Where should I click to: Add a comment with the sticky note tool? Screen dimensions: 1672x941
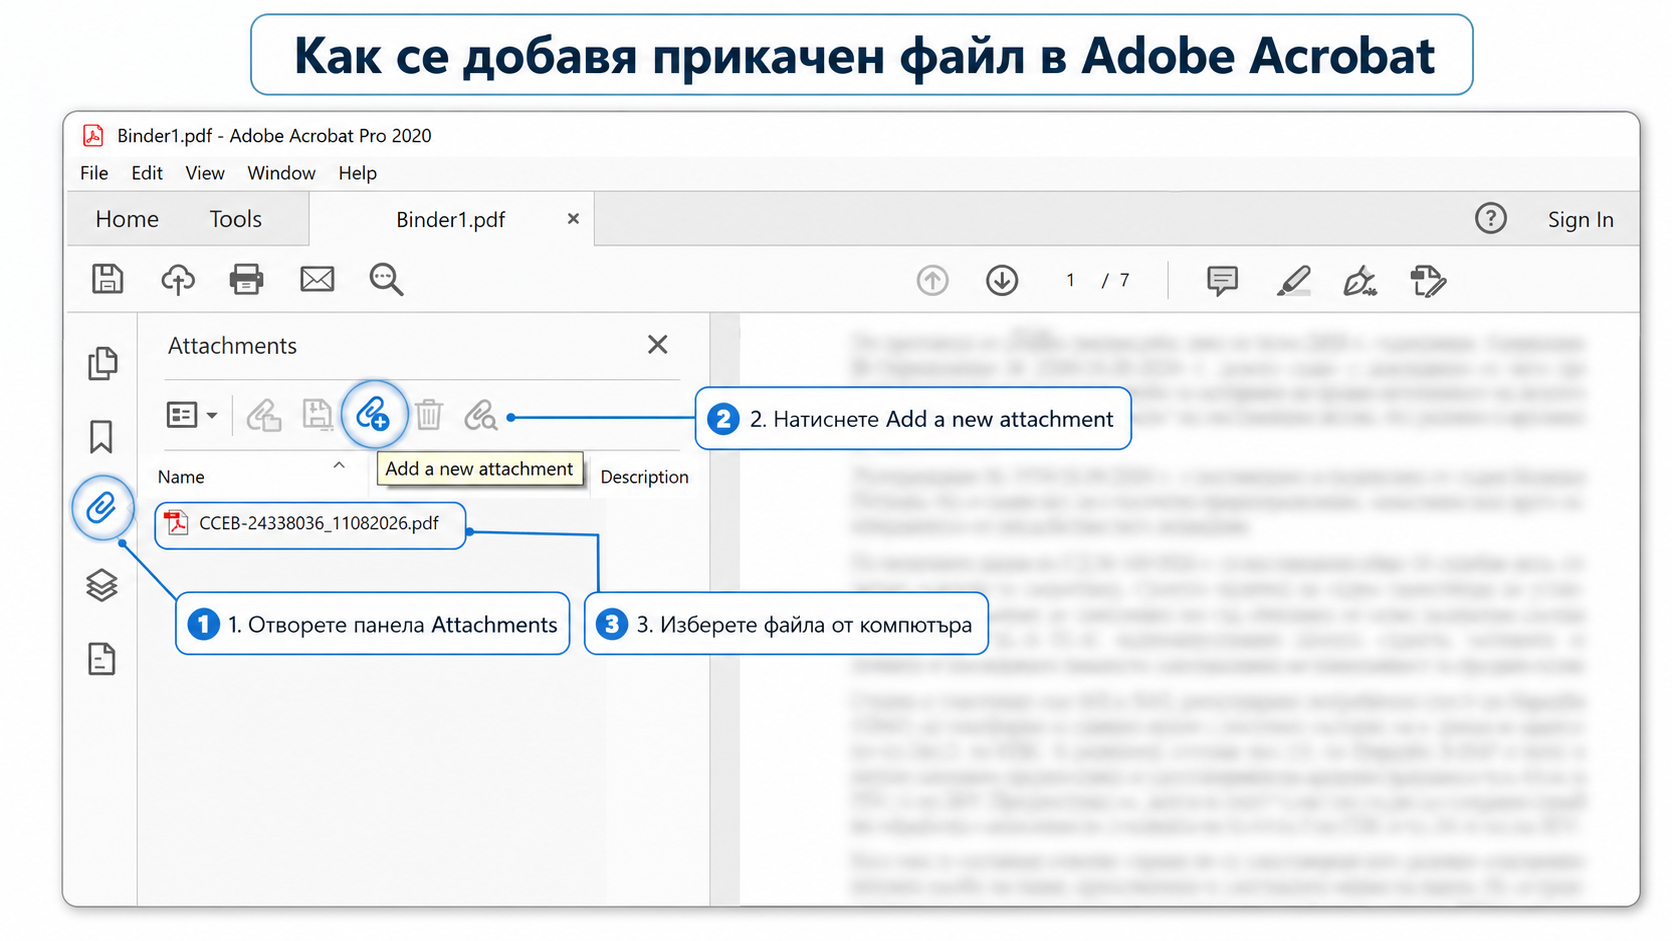click(x=1222, y=281)
